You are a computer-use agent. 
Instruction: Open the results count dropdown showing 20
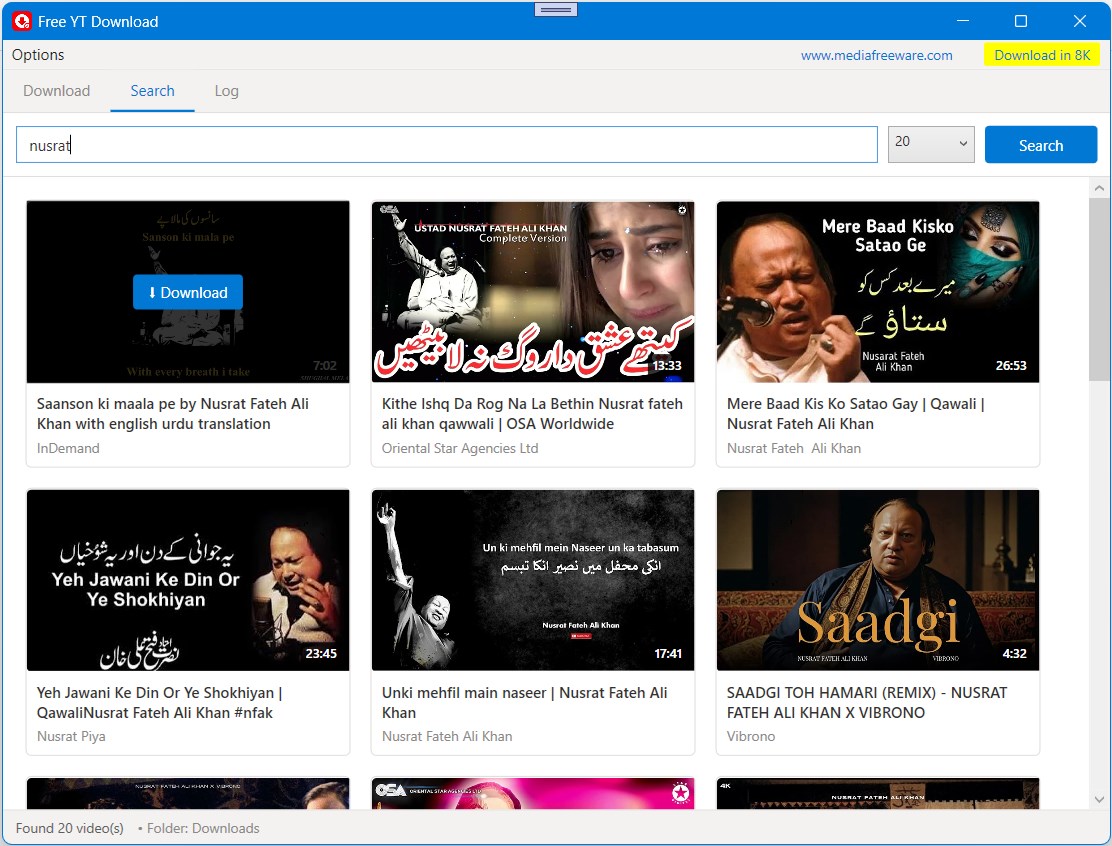click(930, 144)
